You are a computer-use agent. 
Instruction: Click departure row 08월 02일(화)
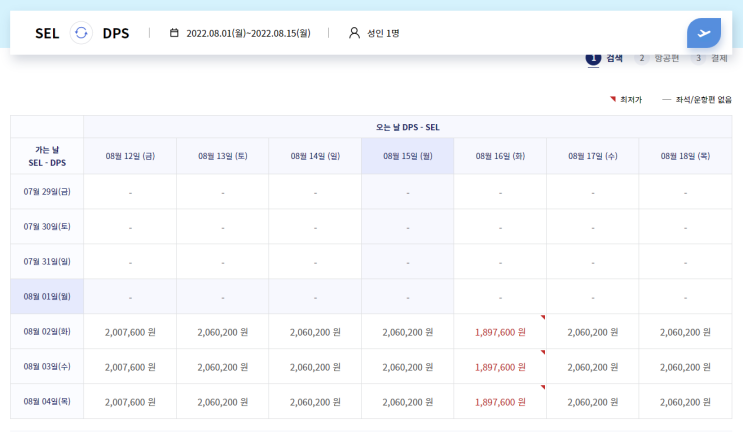pyautogui.click(x=47, y=332)
